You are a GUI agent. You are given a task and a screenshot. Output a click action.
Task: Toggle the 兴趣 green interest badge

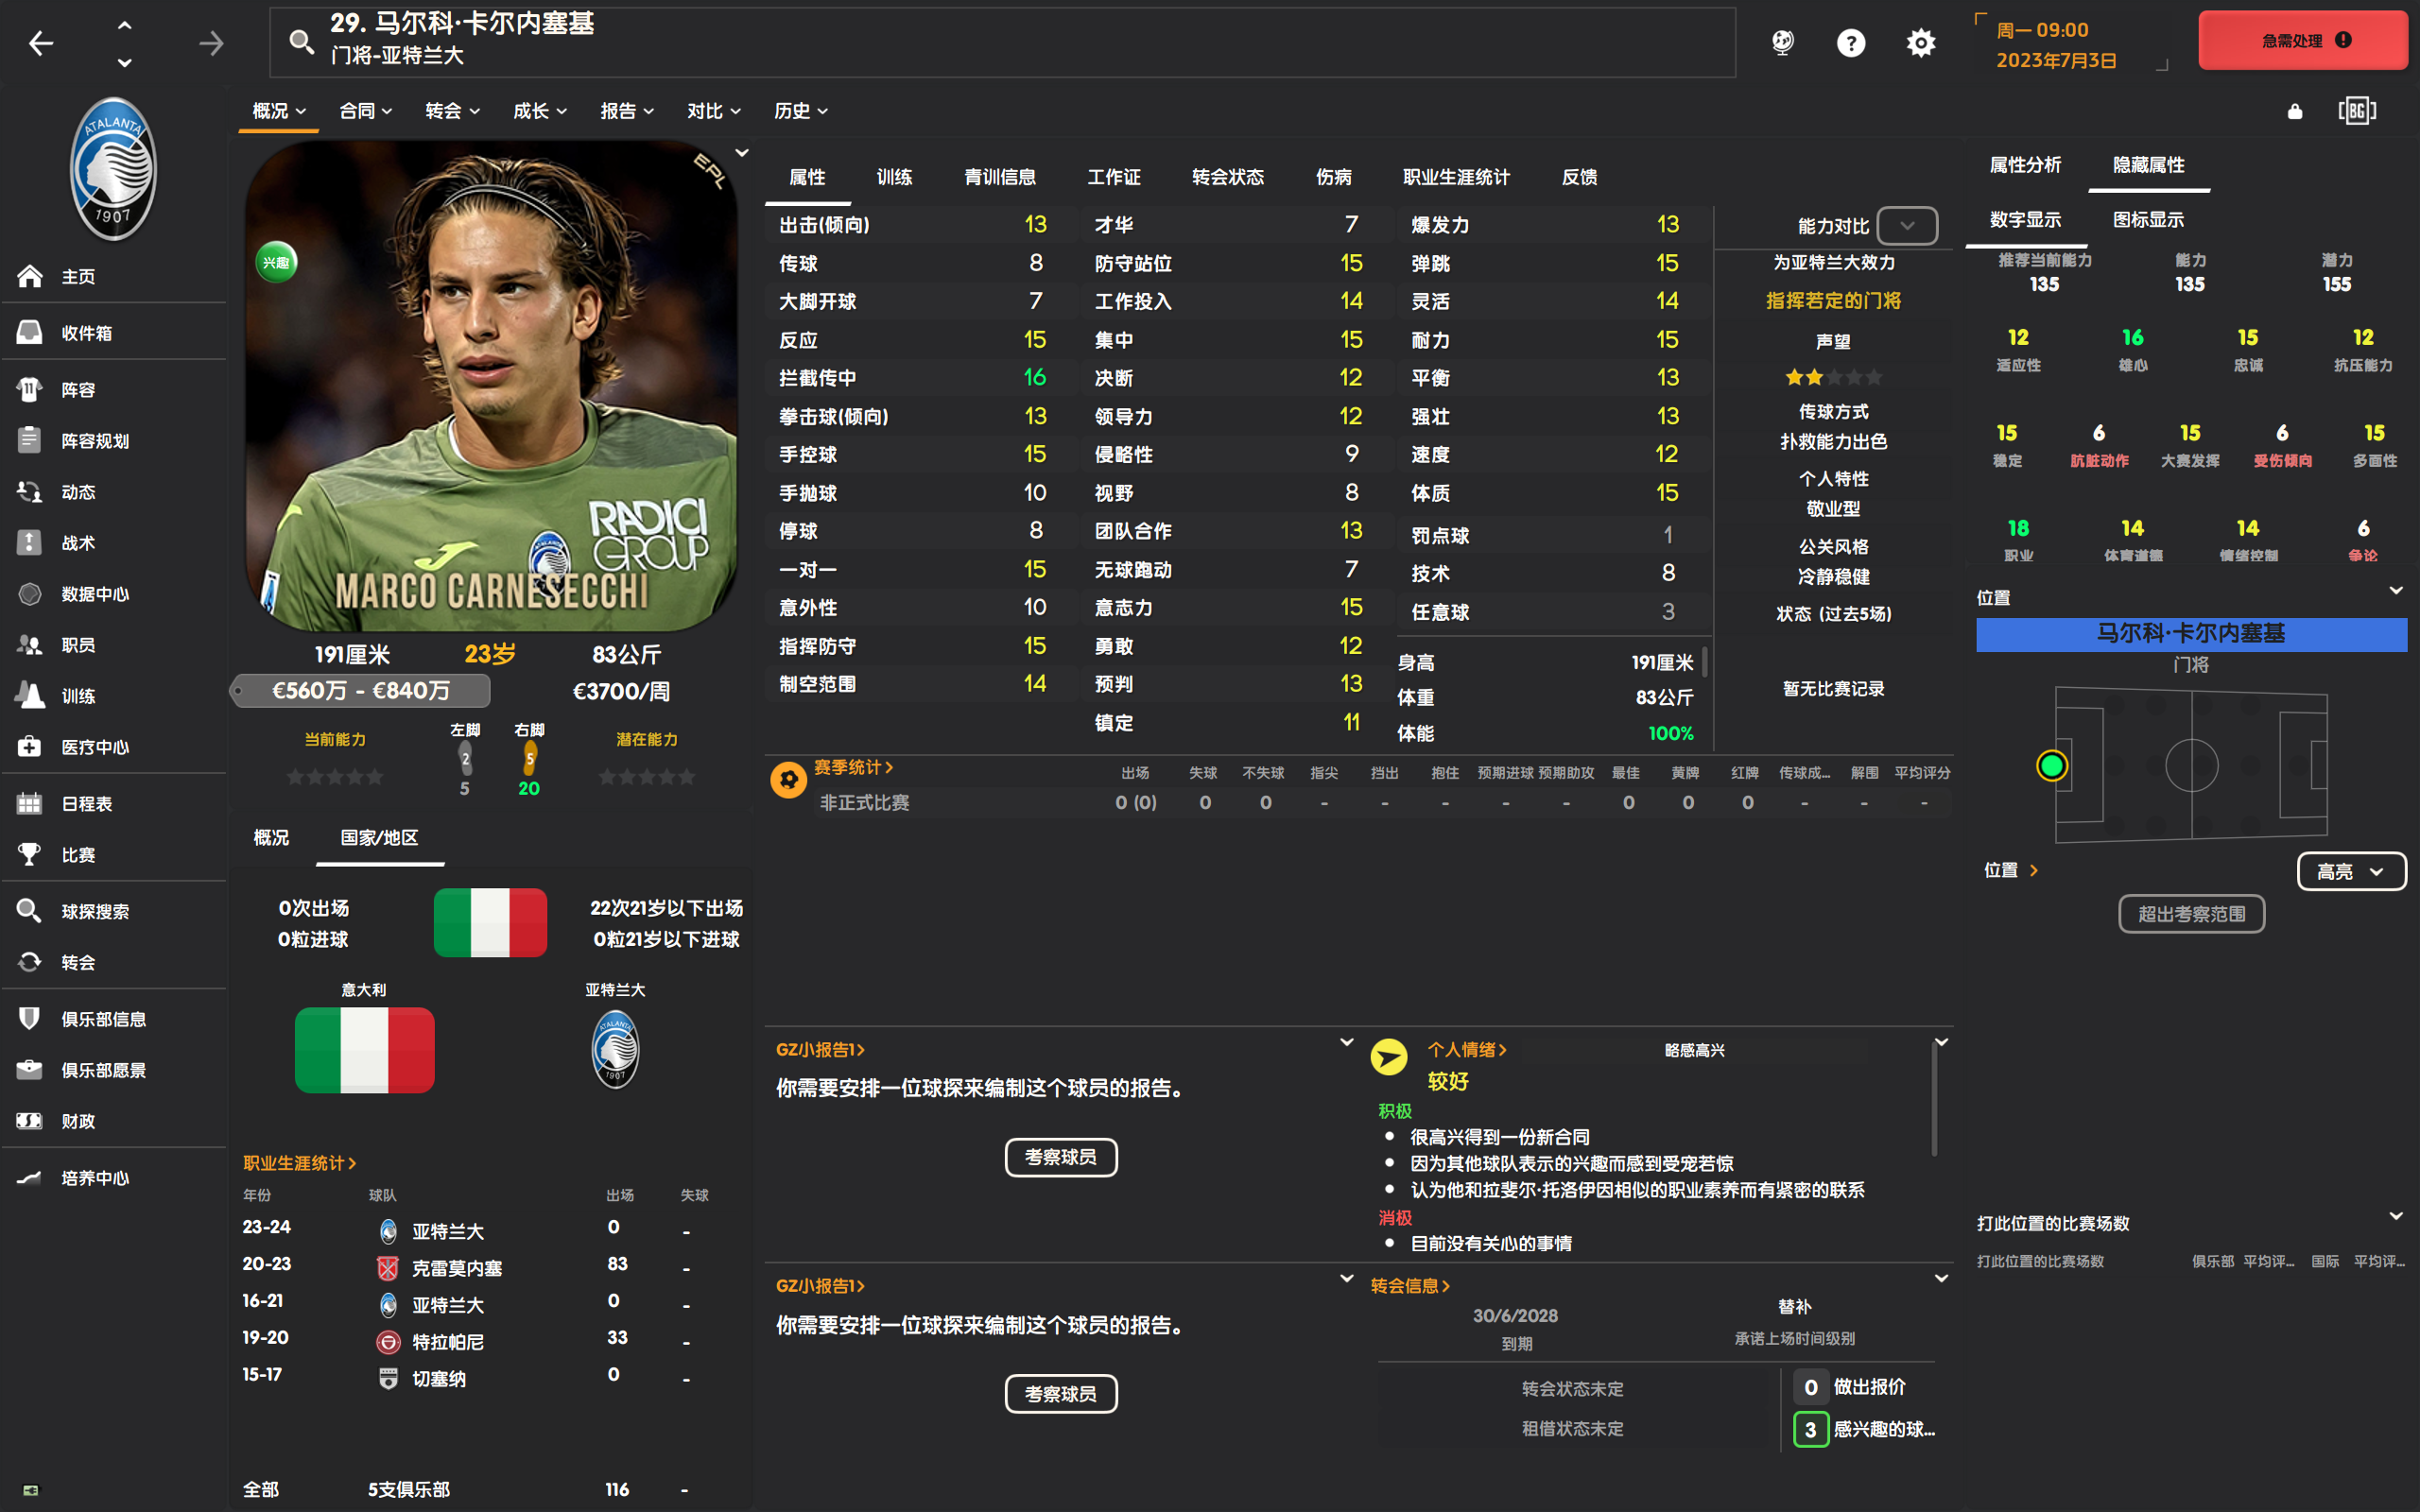(x=276, y=263)
